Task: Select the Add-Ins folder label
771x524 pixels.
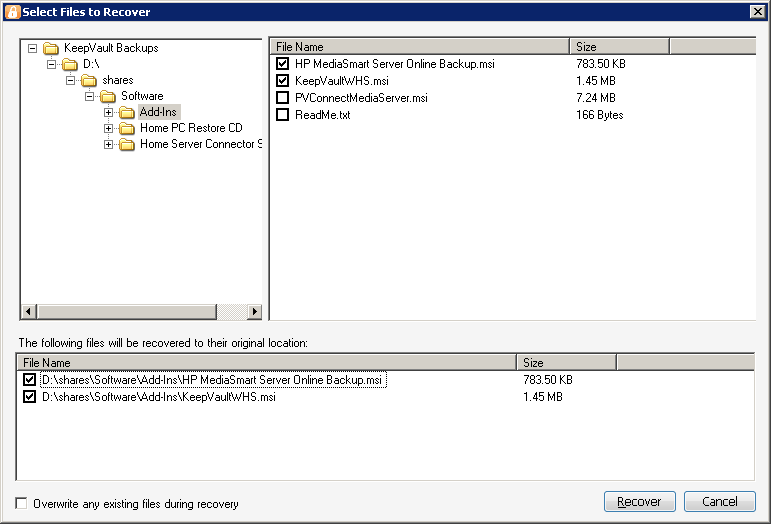Action: [158, 112]
